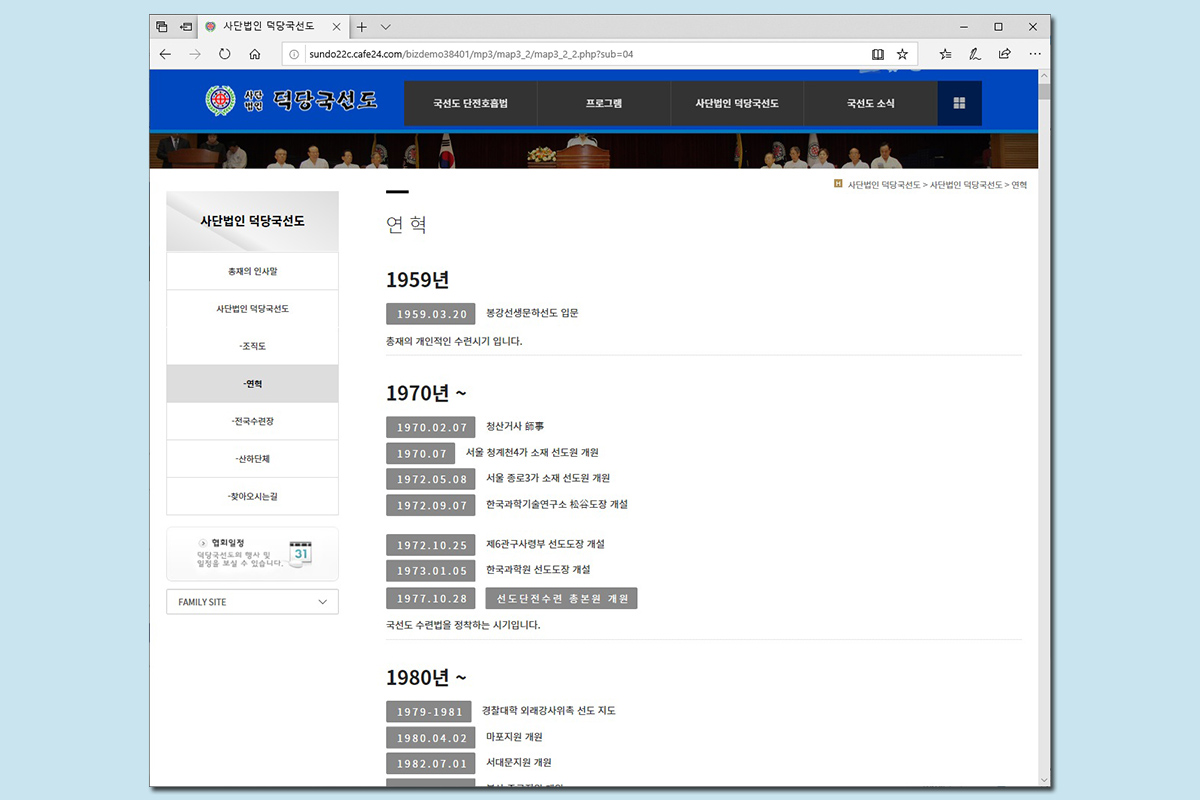
Task: Open the 국선도 단전호흡법 menu
Action: (470, 103)
